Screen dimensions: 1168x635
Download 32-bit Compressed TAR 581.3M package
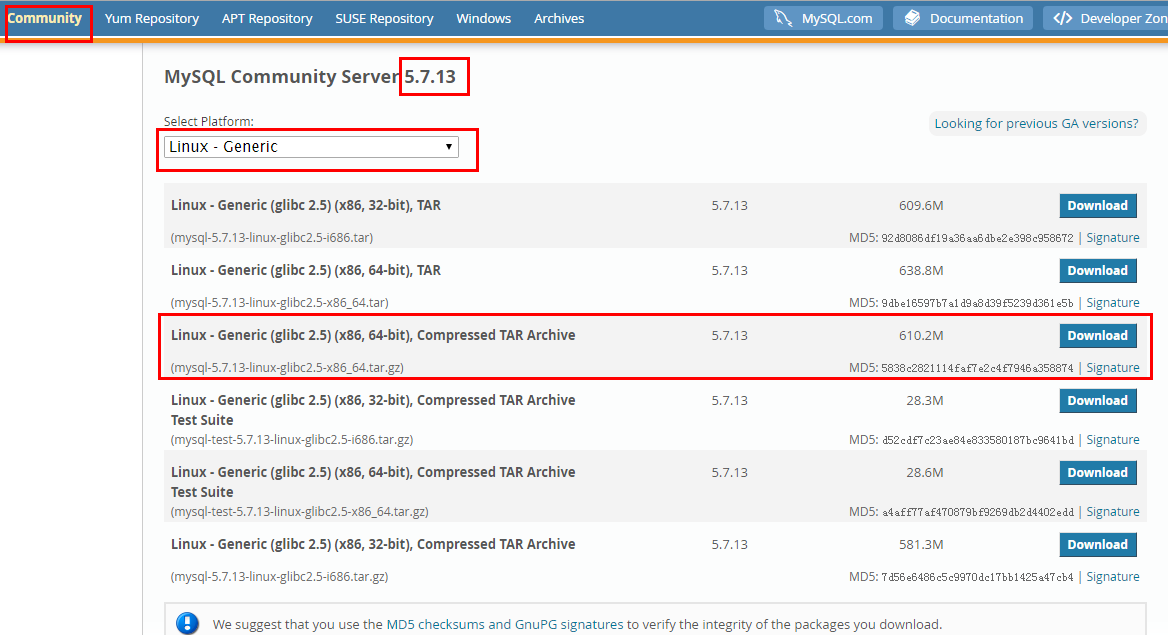click(1098, 545)
